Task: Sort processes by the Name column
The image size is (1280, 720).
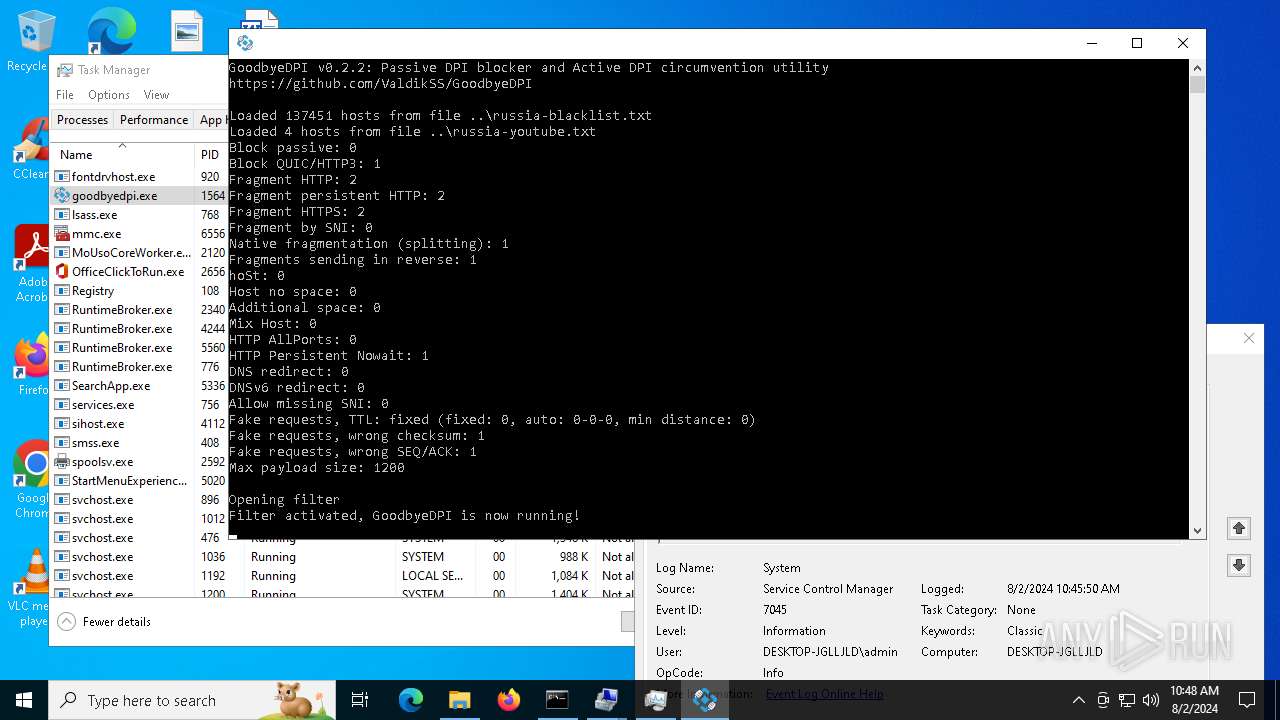Action: (122, 154)
